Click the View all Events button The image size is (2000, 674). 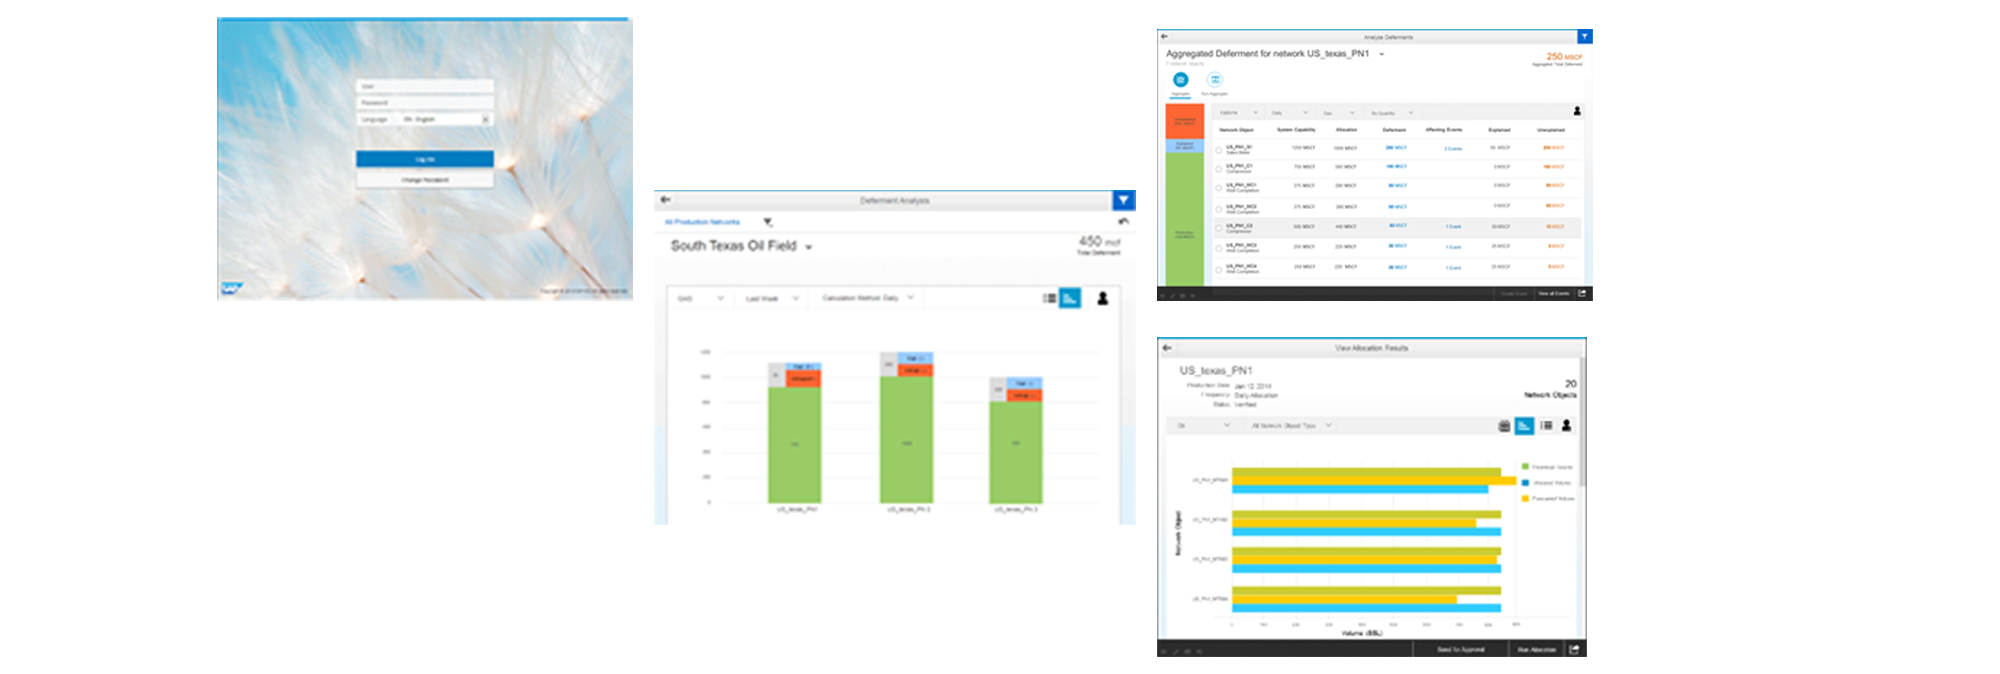(x=1552, y=294)
